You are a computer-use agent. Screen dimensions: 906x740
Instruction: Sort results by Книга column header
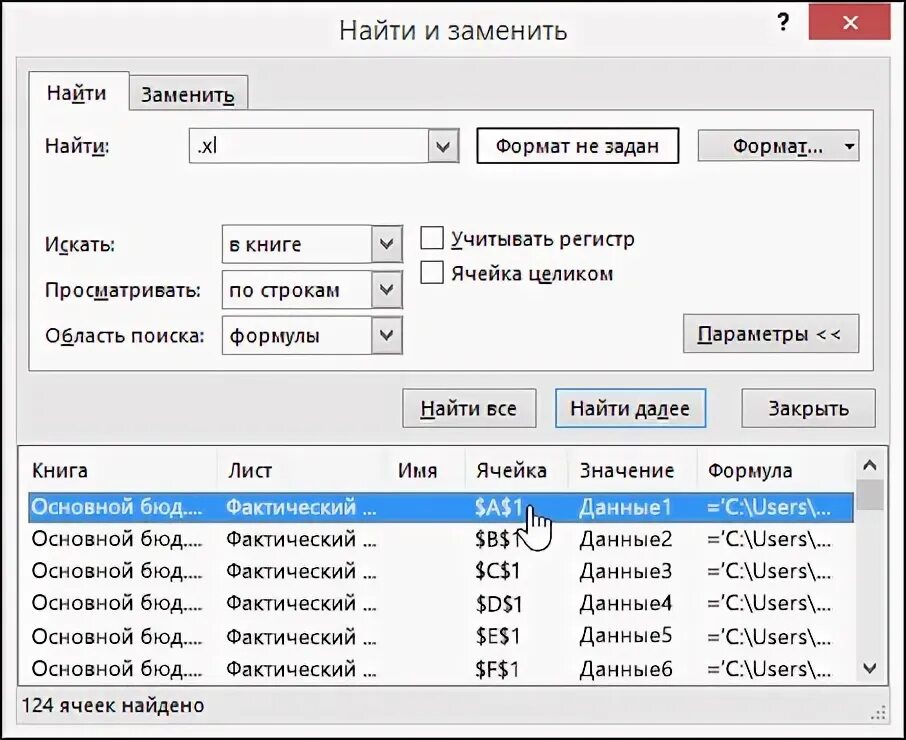(122, 470)
